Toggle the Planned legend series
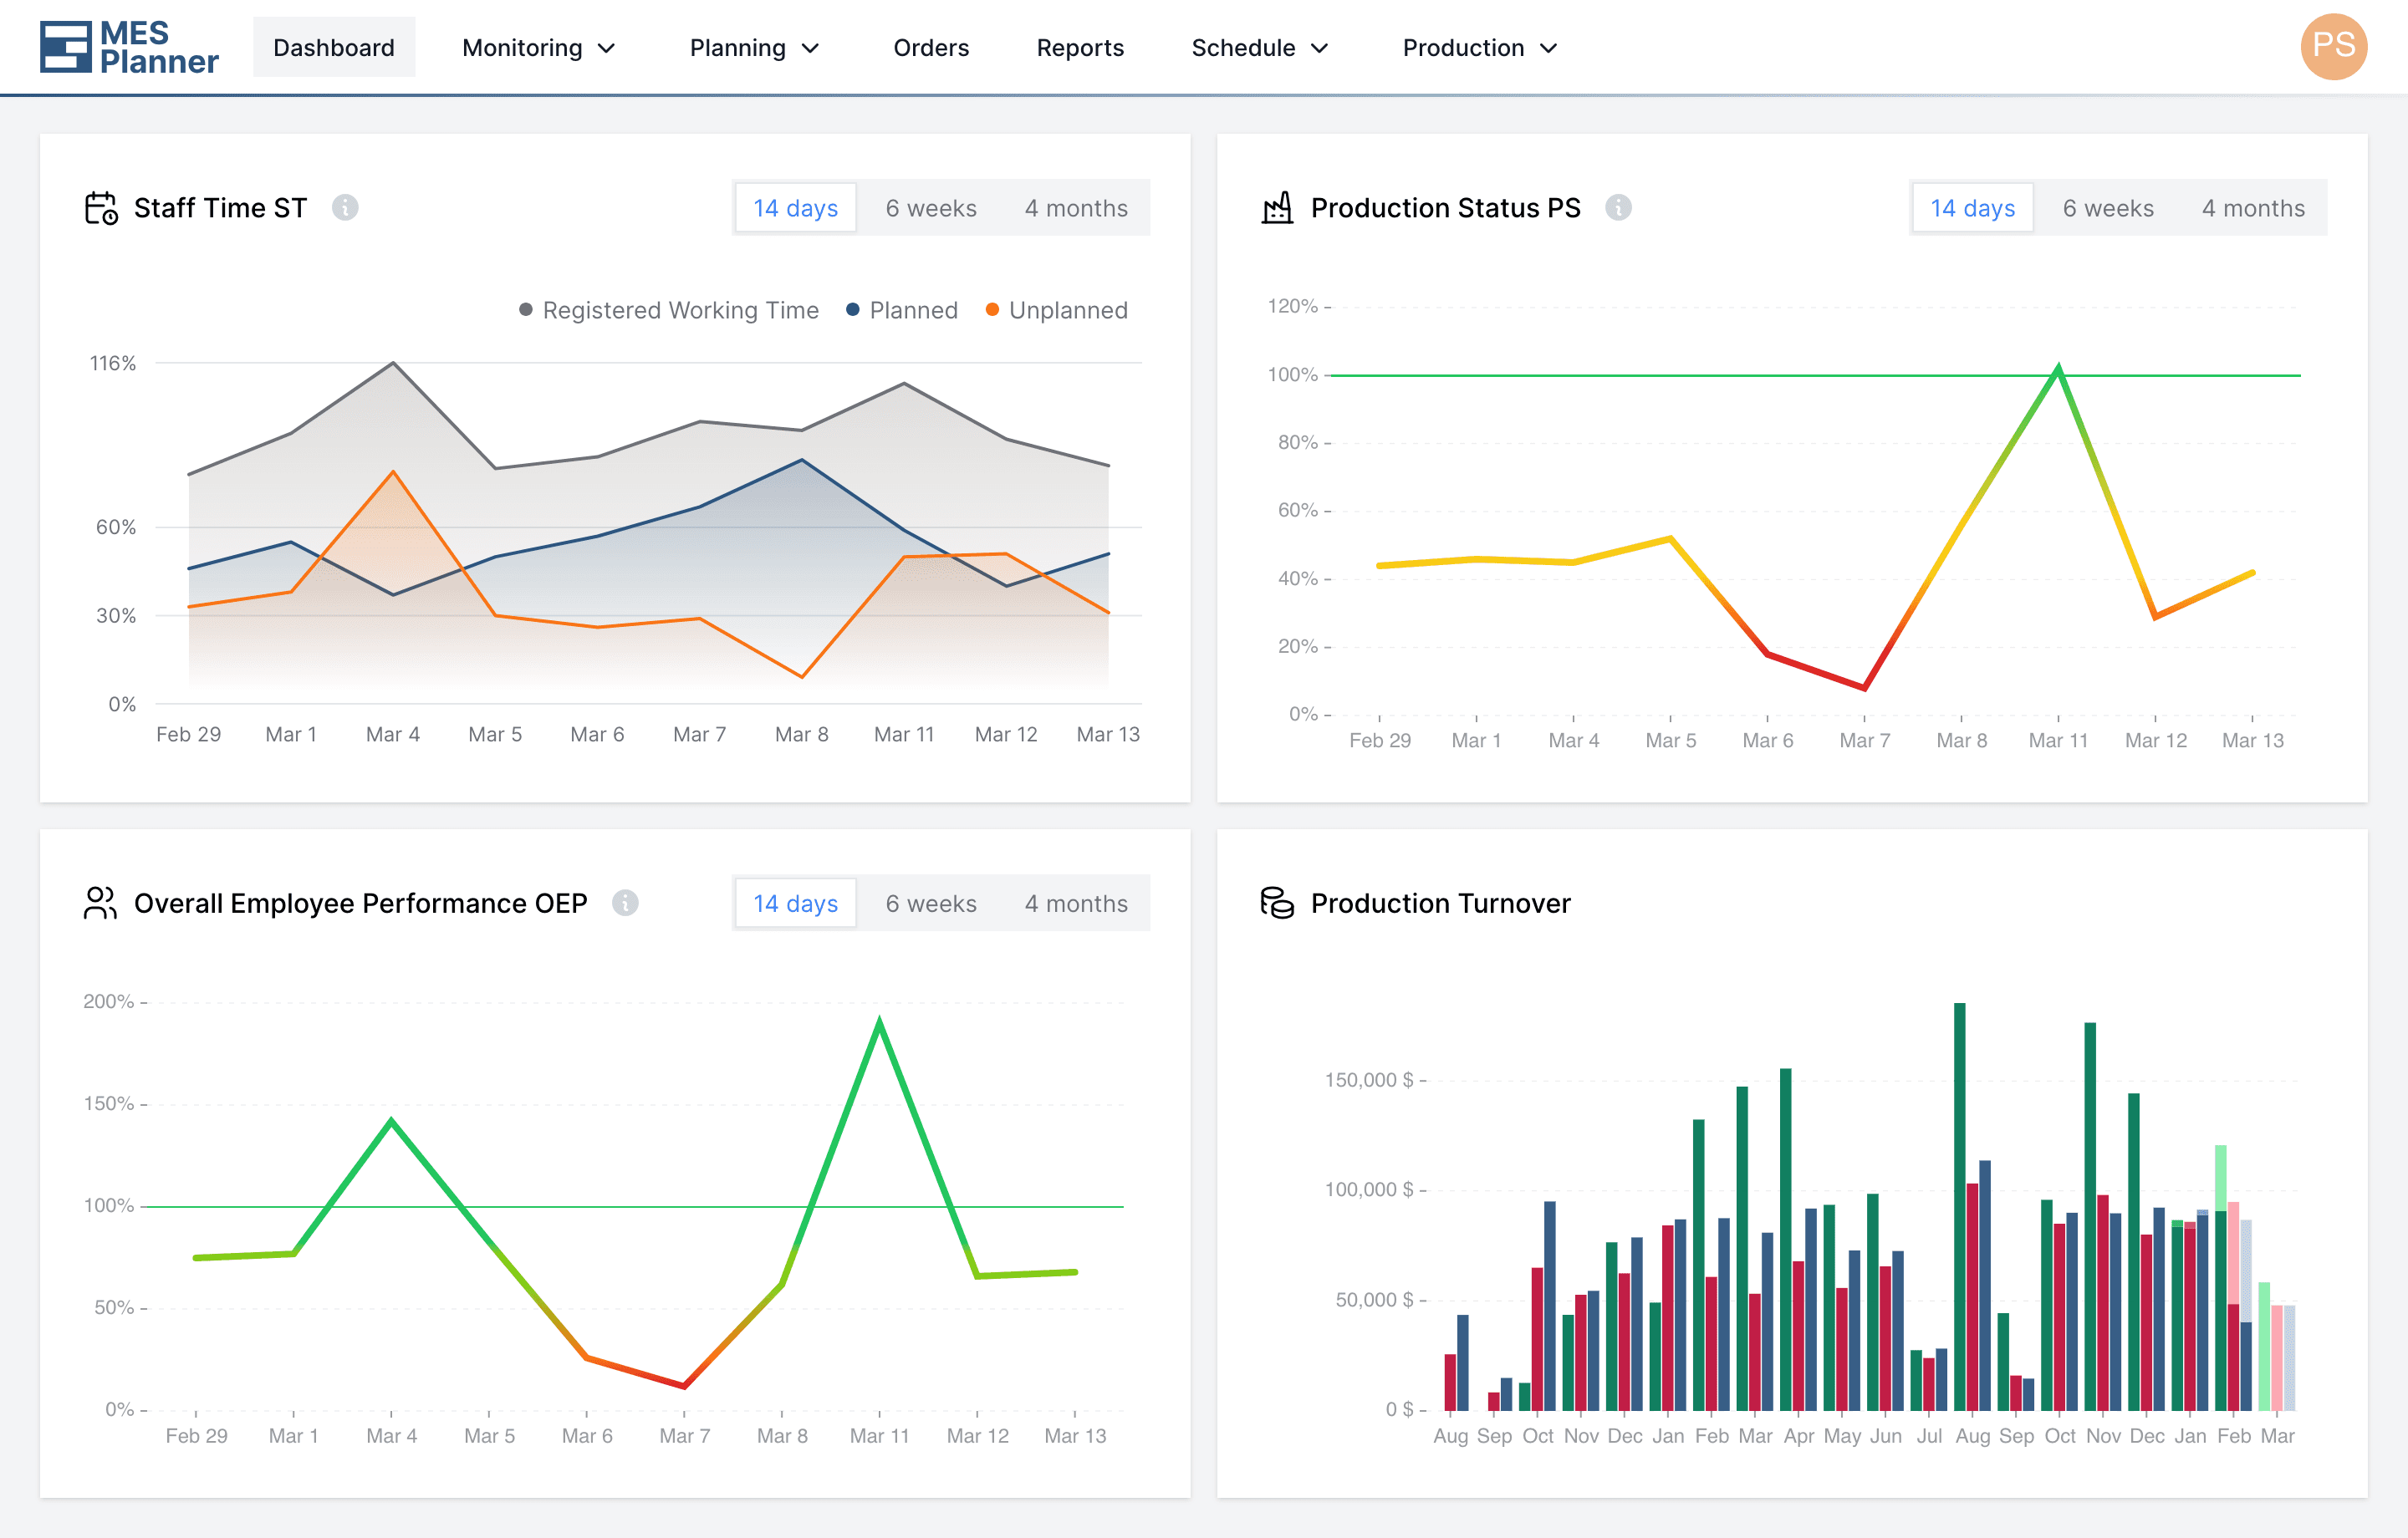2408x1538 pixels. (902, 310)
